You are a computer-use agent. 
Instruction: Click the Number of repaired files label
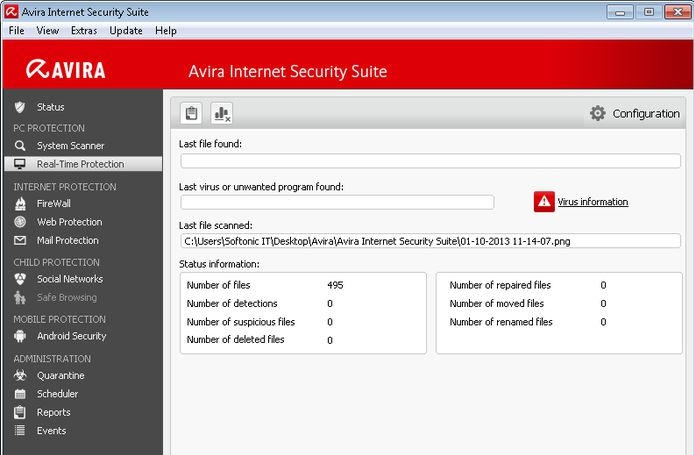500,285
